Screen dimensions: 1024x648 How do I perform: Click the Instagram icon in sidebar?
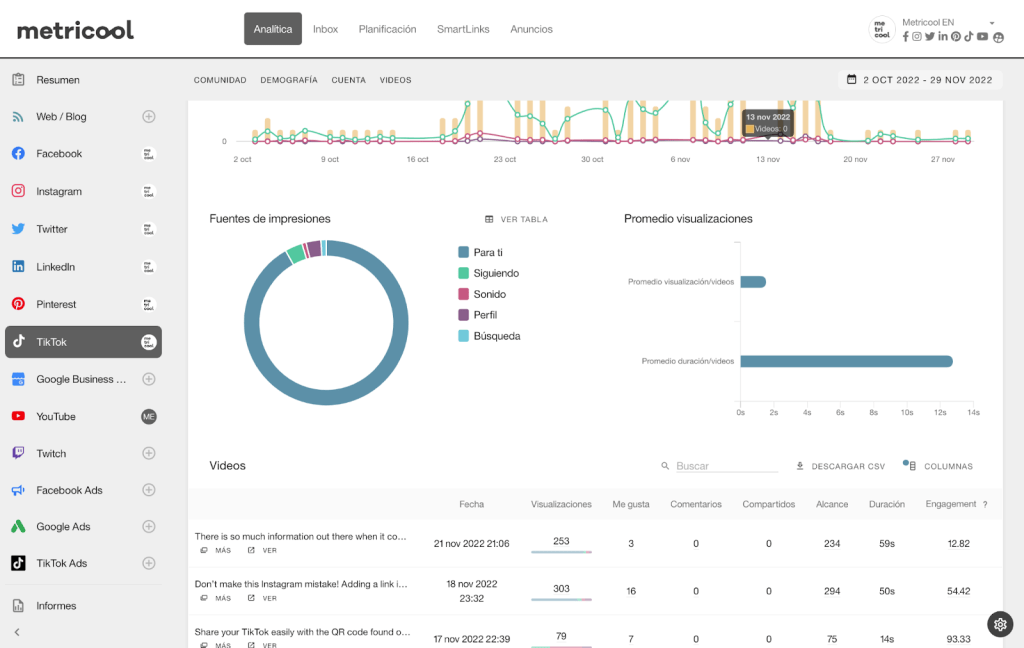[x=18, y=191]
